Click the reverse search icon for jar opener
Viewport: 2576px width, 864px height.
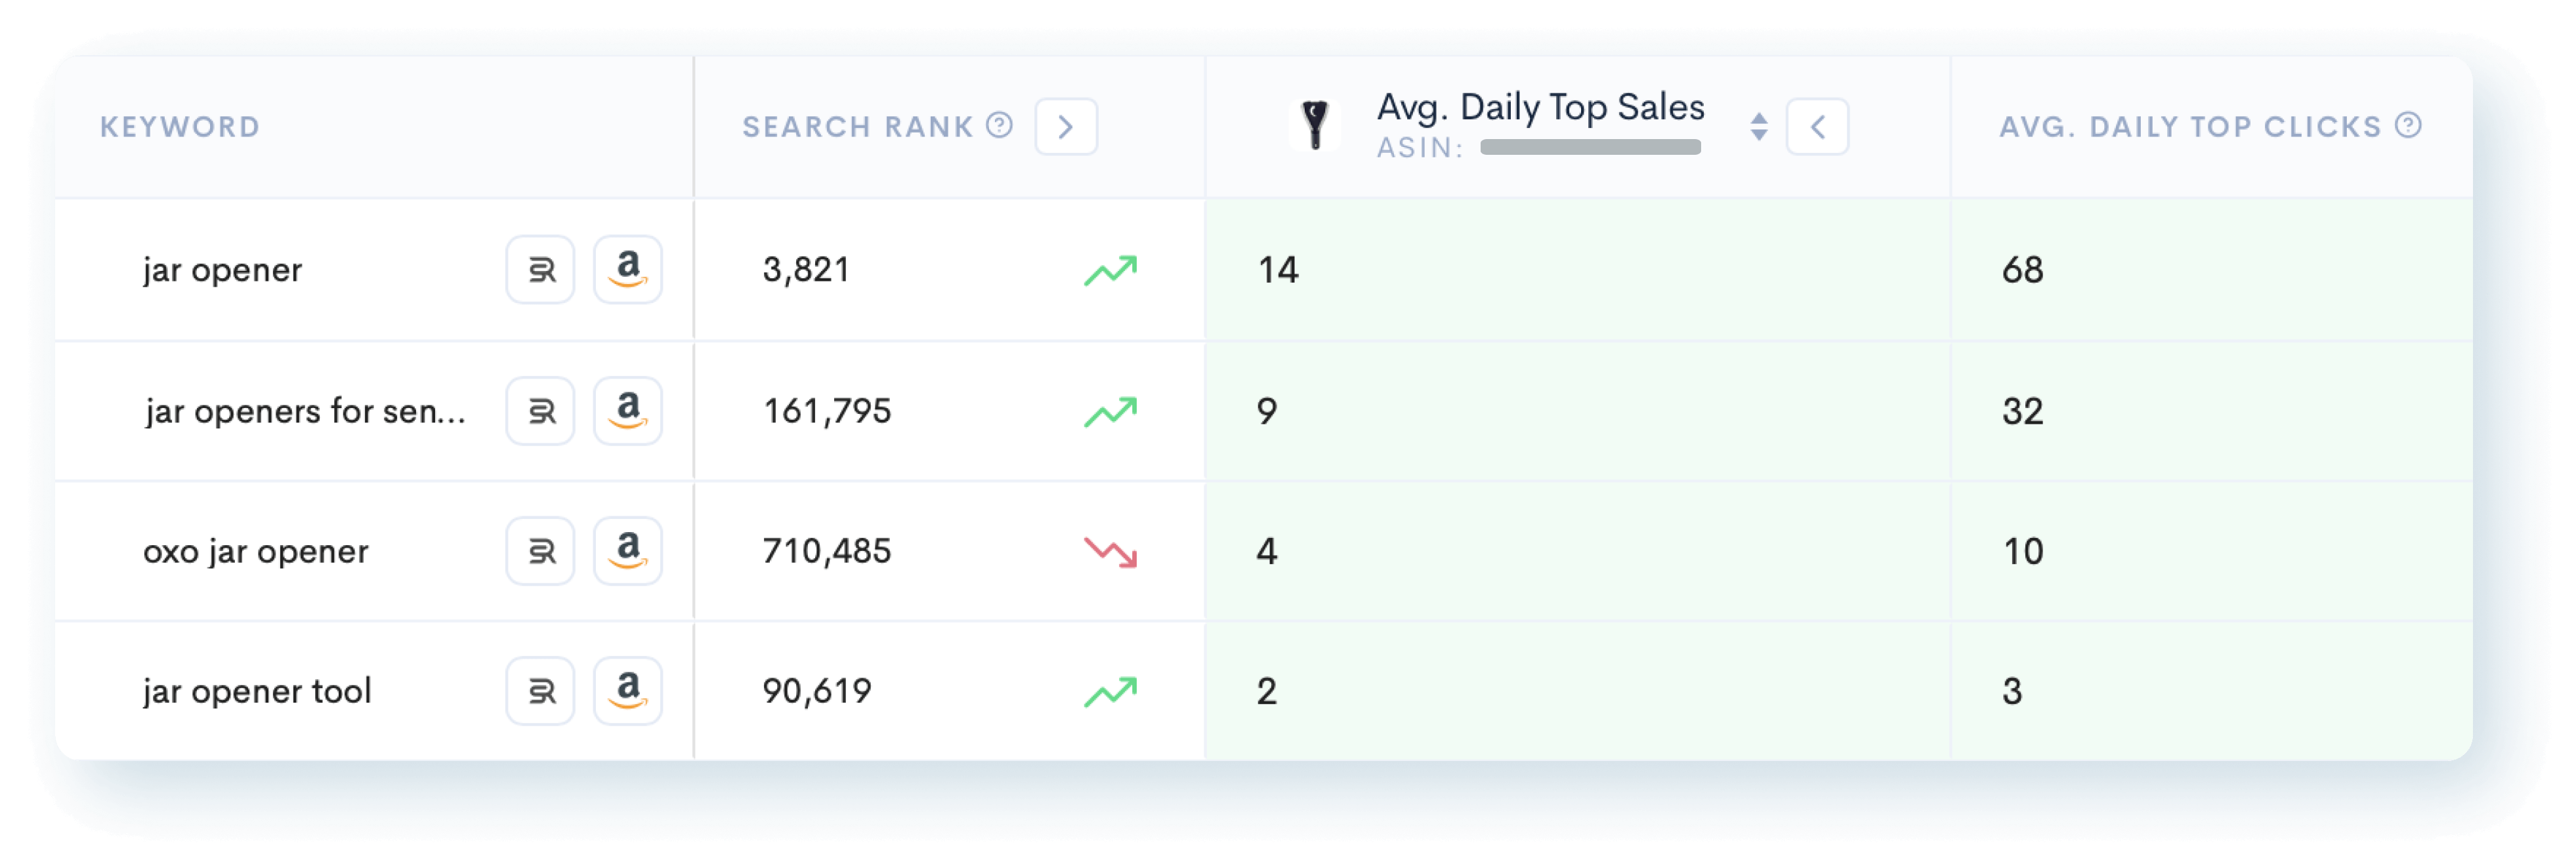(540, 269)
